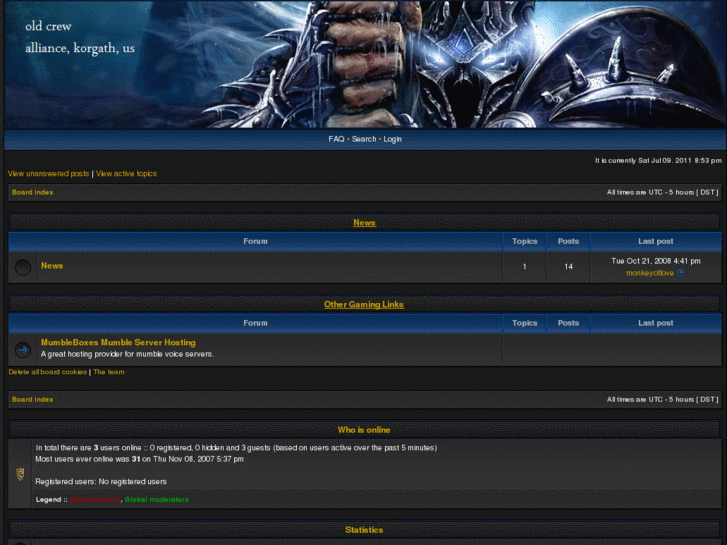View unanswered posts

pyautogui.click(x=48, y=173)
